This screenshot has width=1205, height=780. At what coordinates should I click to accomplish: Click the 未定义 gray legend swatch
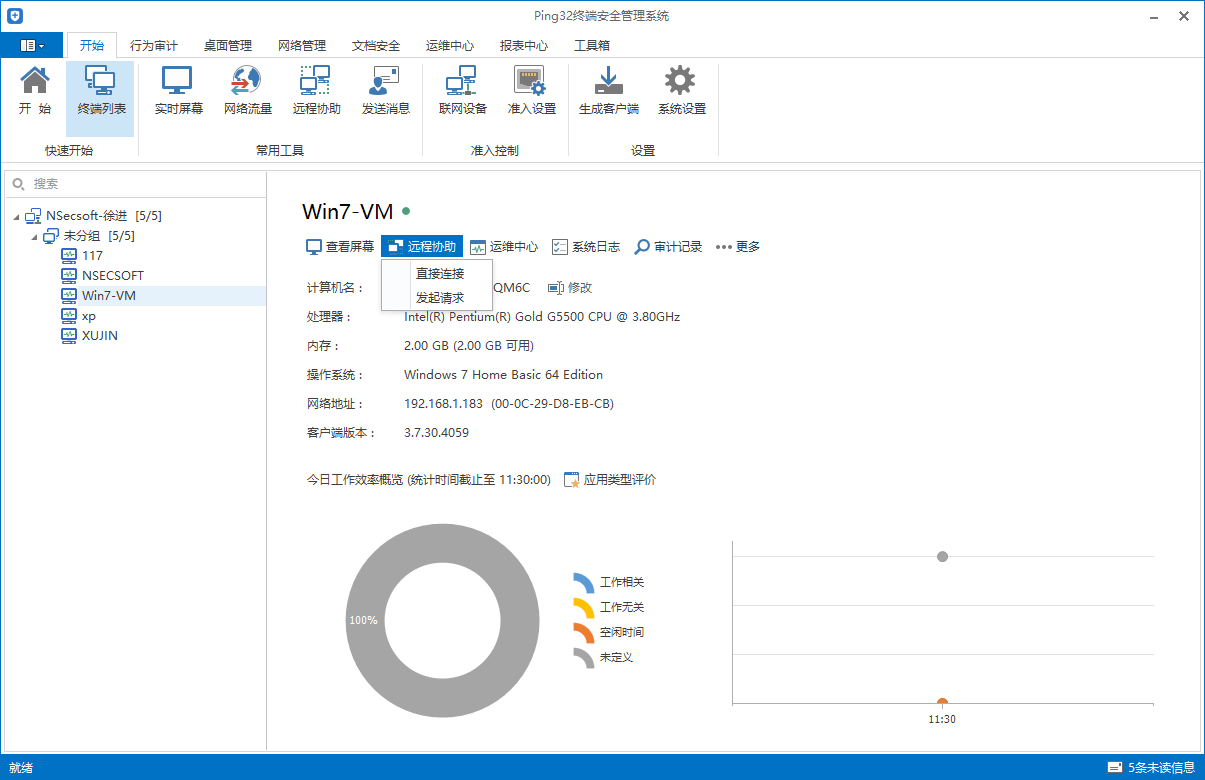[x=584, y=658]
